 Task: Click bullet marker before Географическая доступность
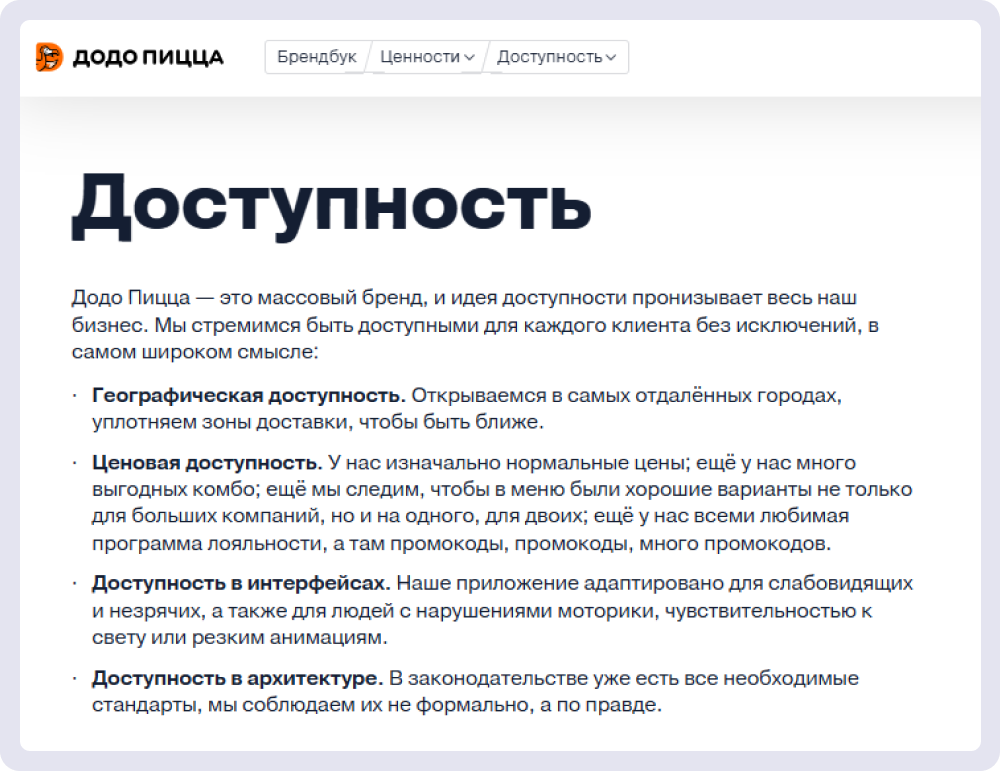(75, 395)
